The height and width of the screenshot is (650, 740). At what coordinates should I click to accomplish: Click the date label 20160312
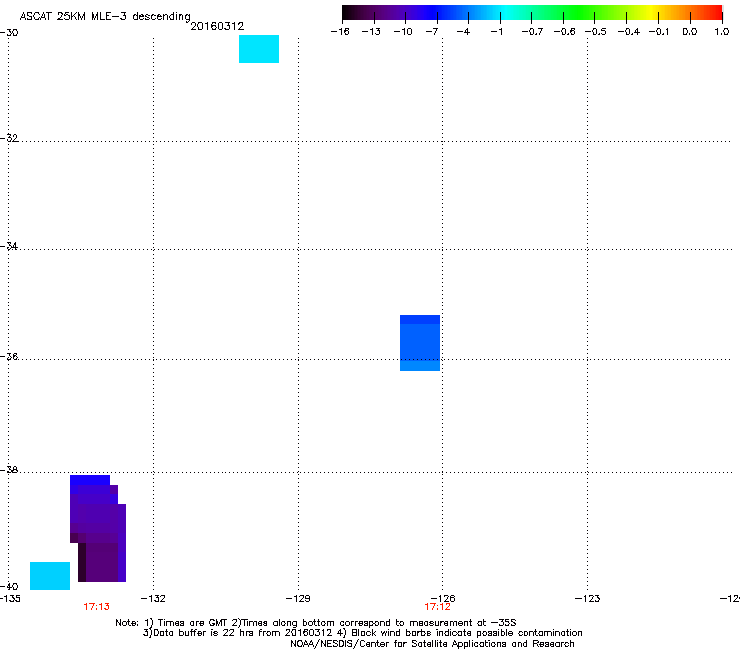217,26
